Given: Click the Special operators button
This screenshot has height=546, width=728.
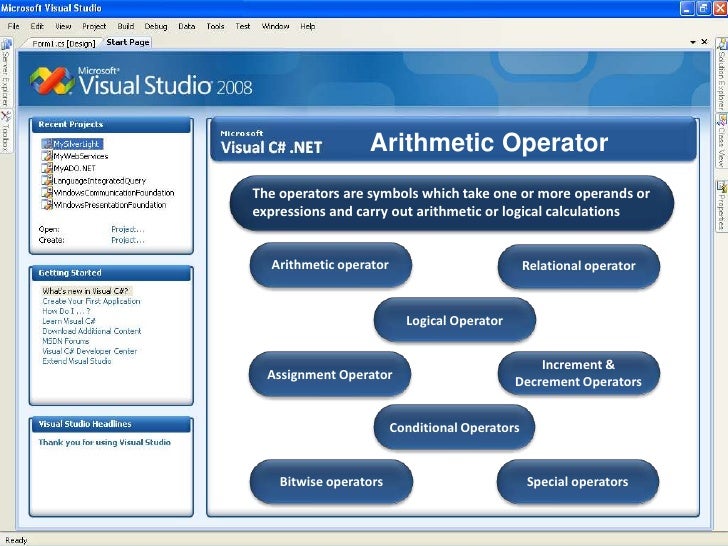Looking at the screenshot, I should coord(578,481).
